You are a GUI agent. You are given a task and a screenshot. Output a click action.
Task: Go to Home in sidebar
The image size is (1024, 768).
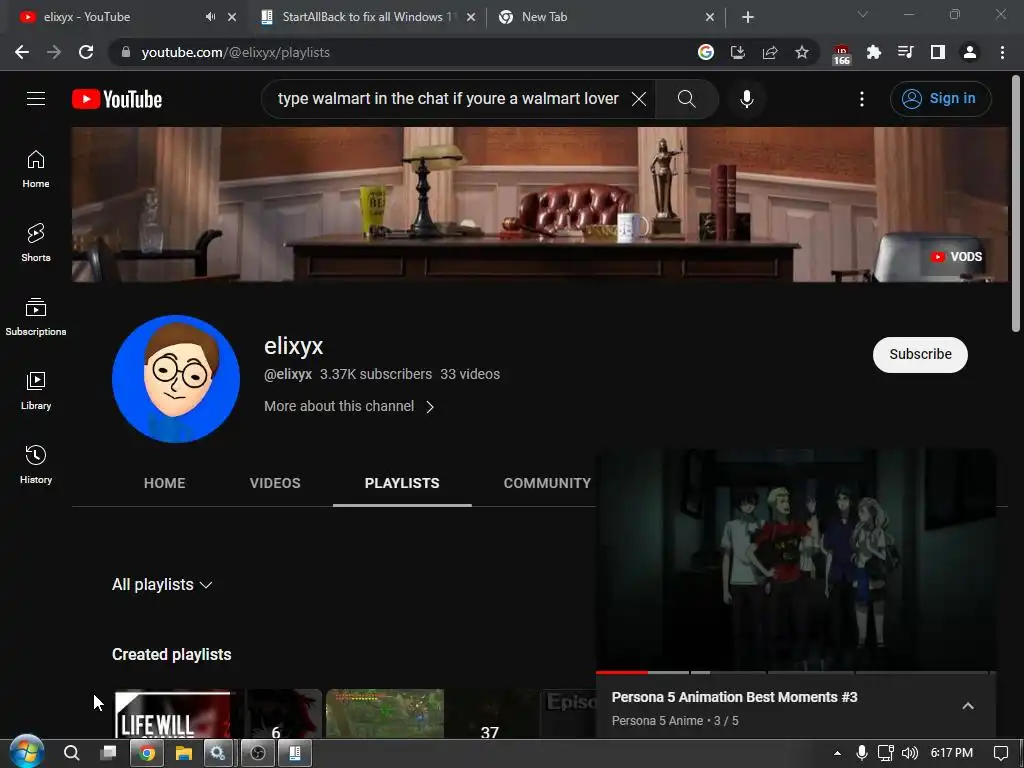coord(36,169)
